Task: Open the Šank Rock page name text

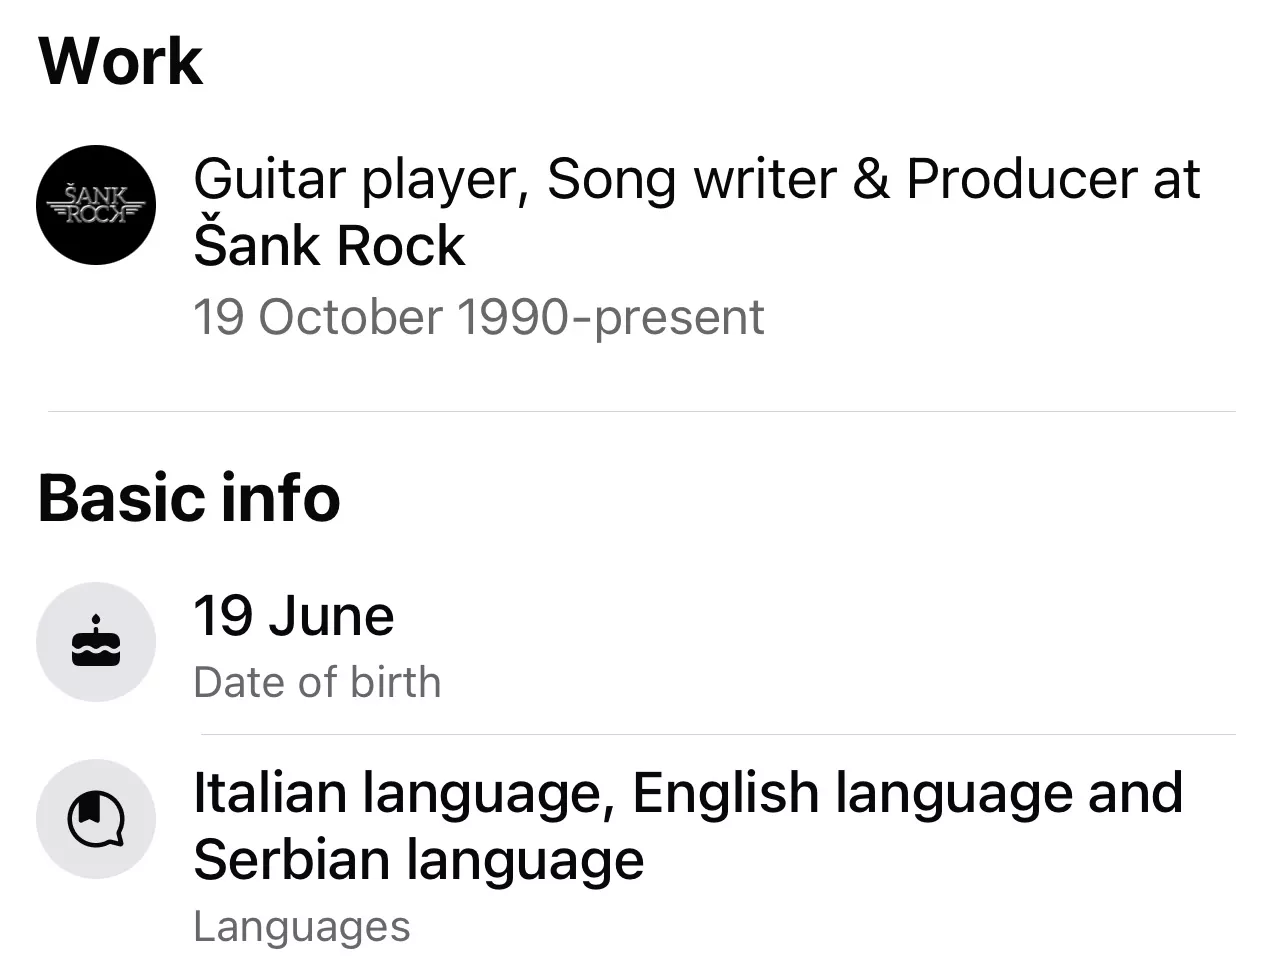Action: [x=329, y=246]
